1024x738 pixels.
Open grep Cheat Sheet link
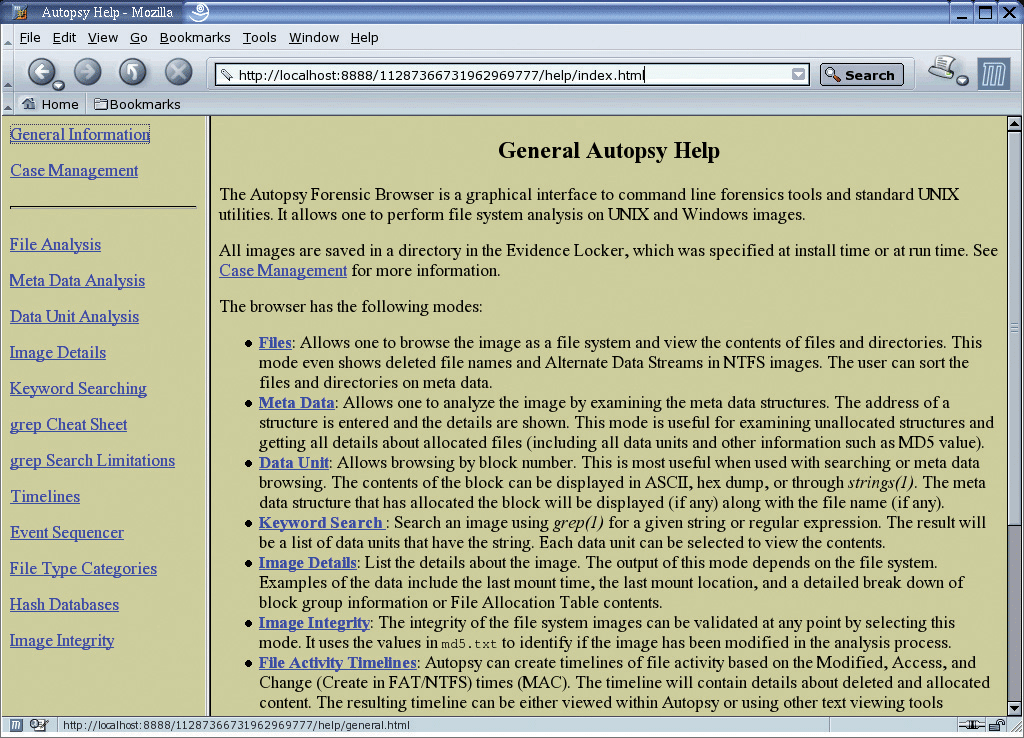(69, 425)
